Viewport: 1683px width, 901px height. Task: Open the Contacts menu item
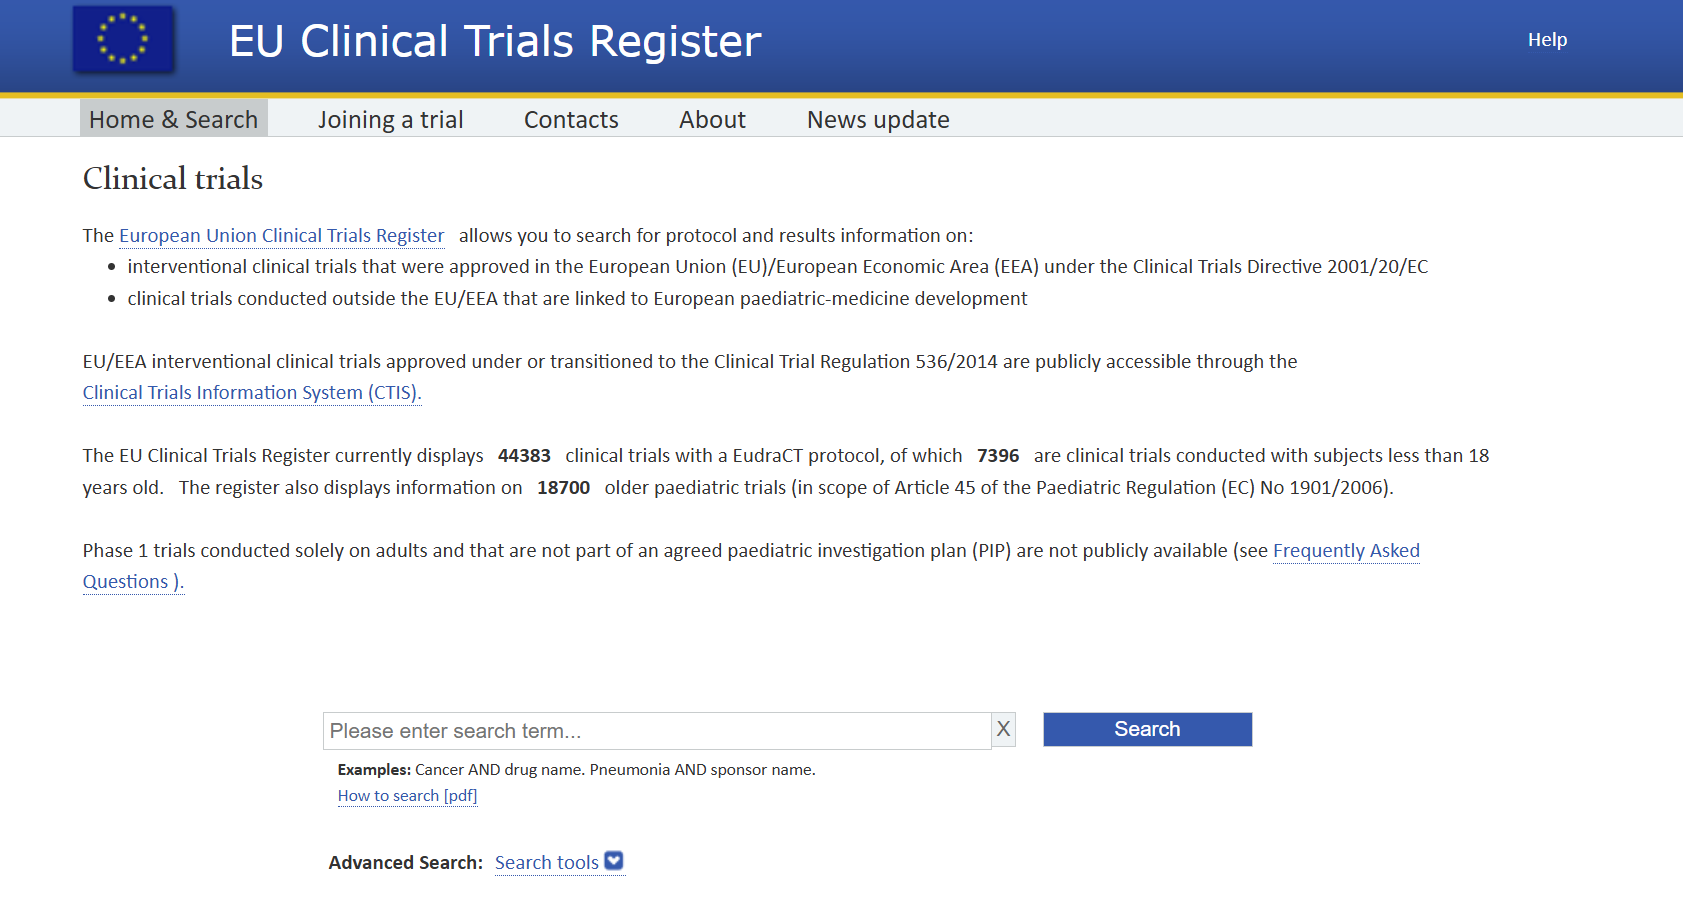click(x=571, y=120)
